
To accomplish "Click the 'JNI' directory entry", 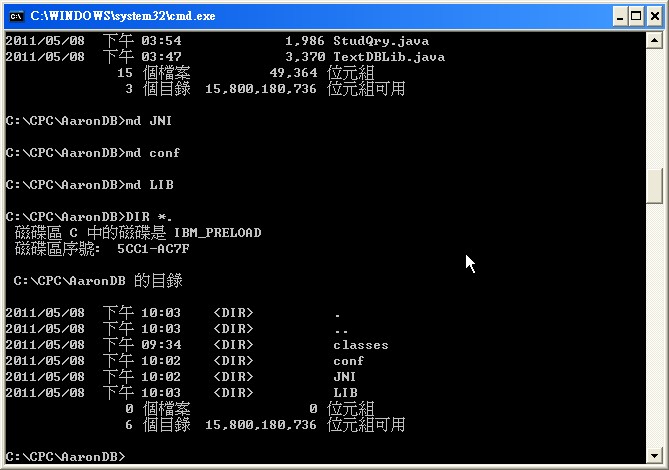I will coord(344,377).
